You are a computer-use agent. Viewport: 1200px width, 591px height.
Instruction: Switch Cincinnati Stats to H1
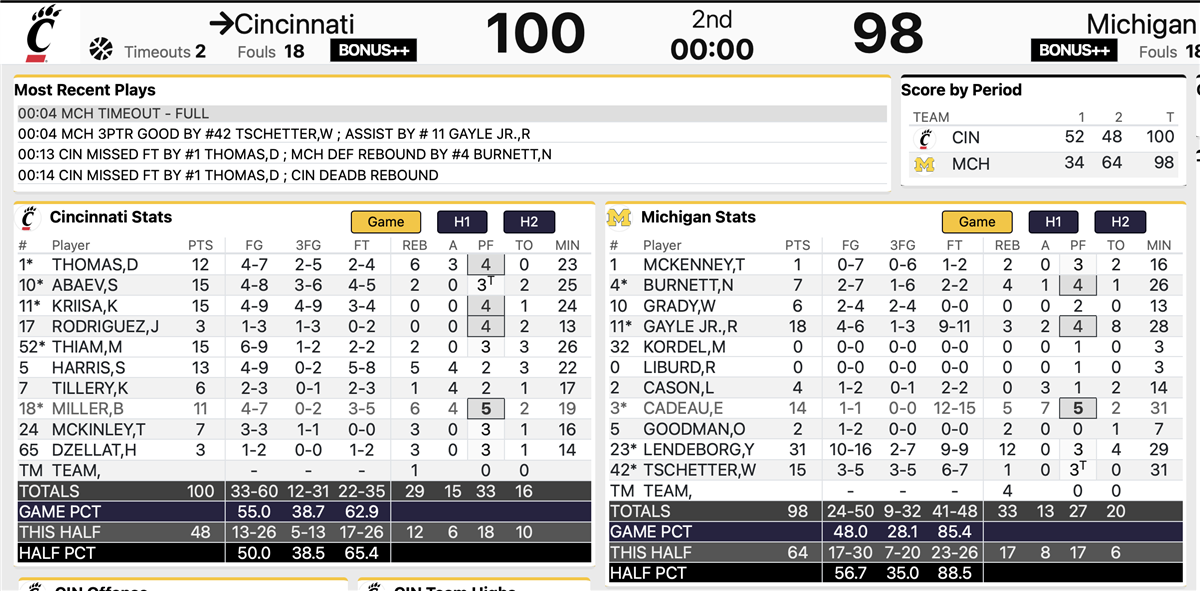[x=462, y=222]
